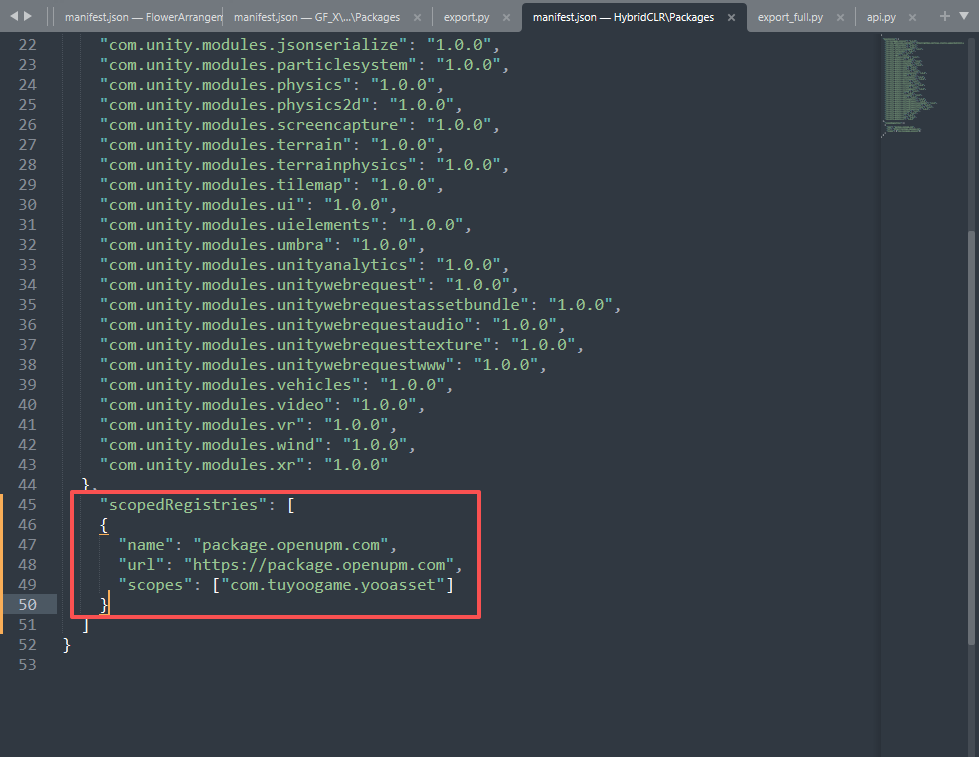Click the opening brace on line 46

click(x=104, y=525)
